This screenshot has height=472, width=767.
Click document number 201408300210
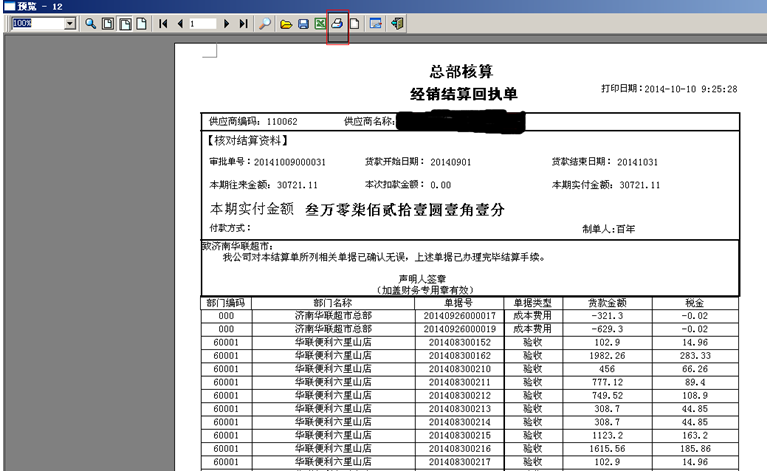point(460,368)
